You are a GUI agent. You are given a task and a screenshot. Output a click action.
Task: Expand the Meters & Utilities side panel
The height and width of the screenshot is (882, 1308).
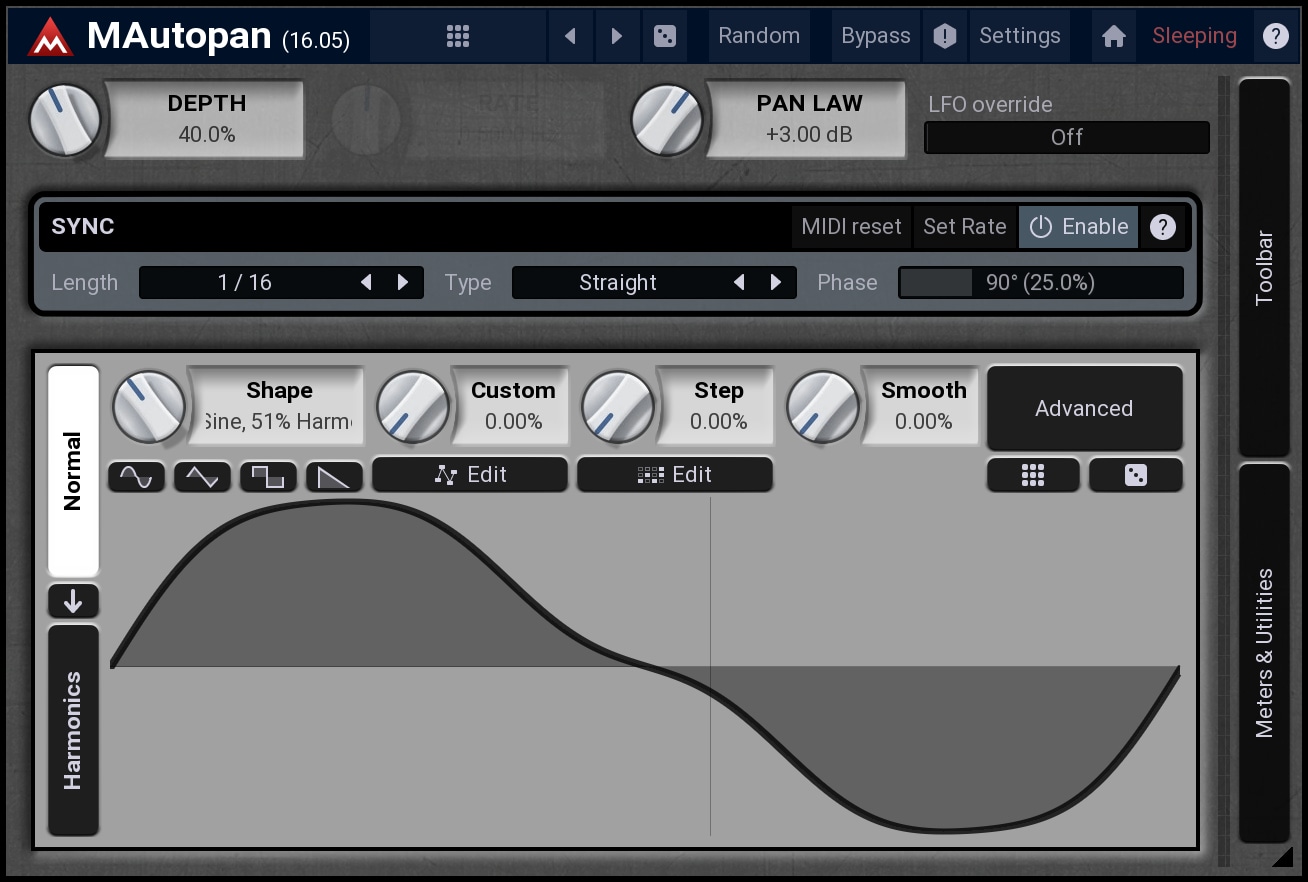point(1265,653)
